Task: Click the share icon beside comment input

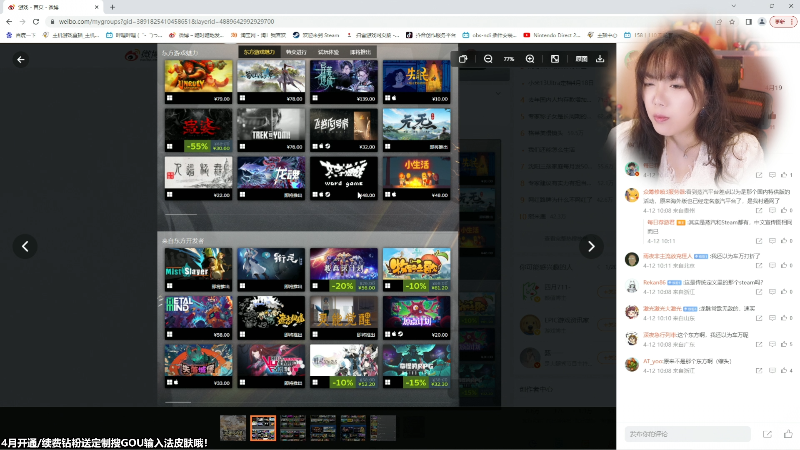Action: (x=767, y=434)
